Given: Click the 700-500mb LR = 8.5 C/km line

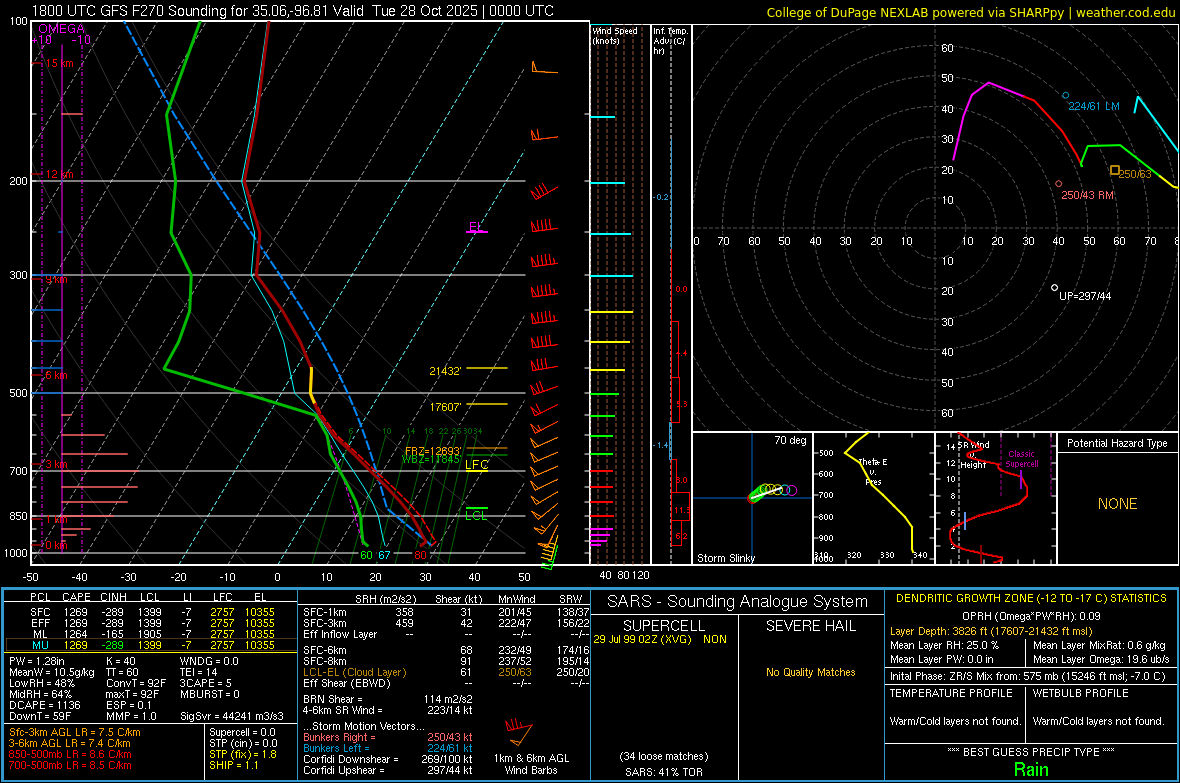Looking at the screenshot, I should [70, 766].
